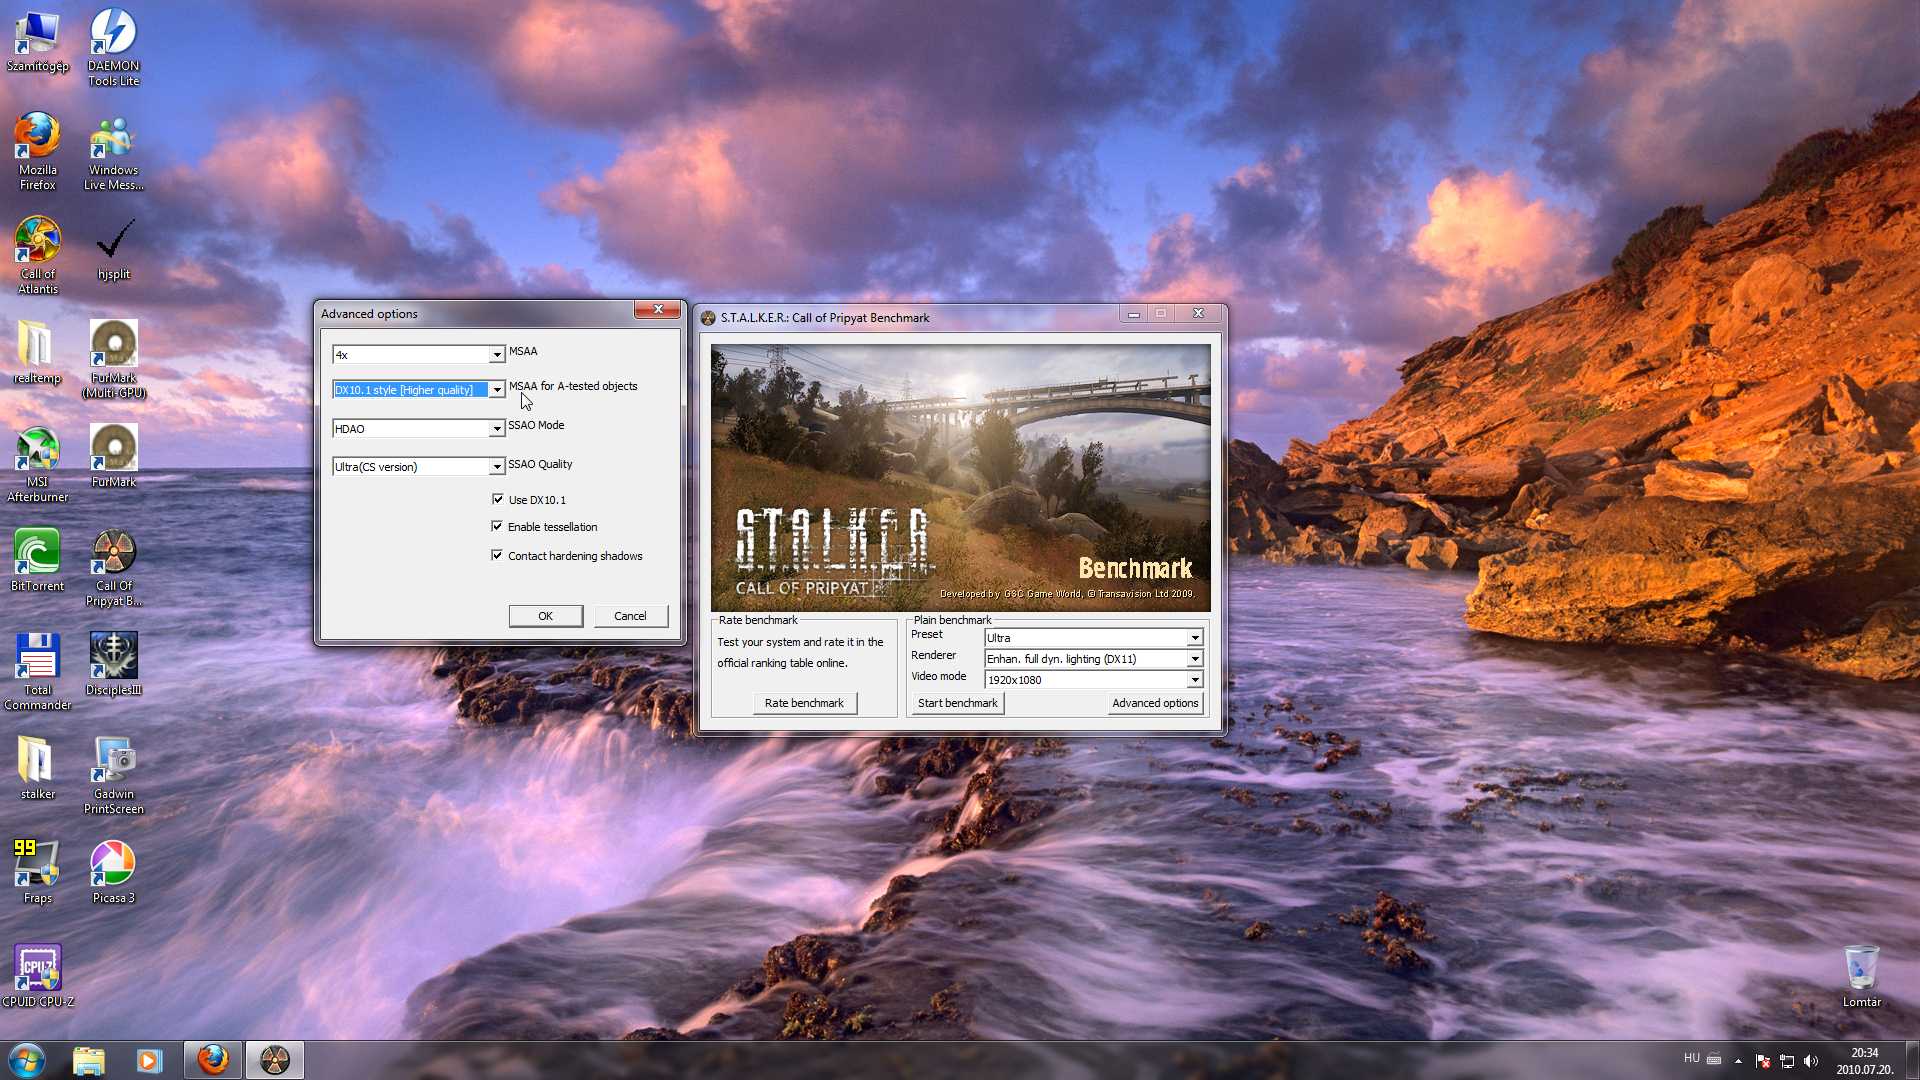Launch Mozilla Firefox from desktop
Viewport: 1920px width, 1080px height.
(37, 152)
